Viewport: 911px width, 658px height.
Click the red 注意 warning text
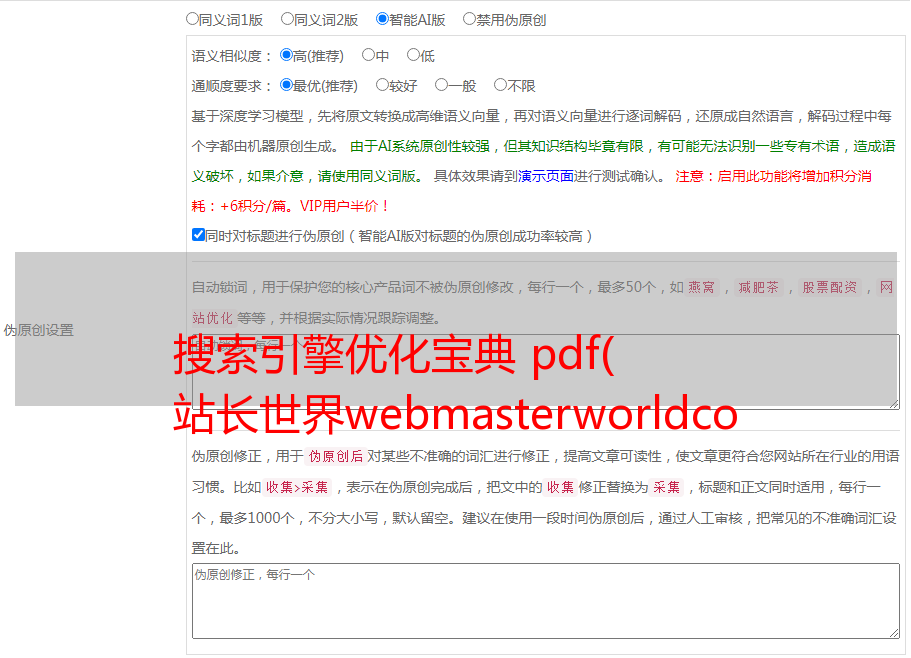(531, 191)
